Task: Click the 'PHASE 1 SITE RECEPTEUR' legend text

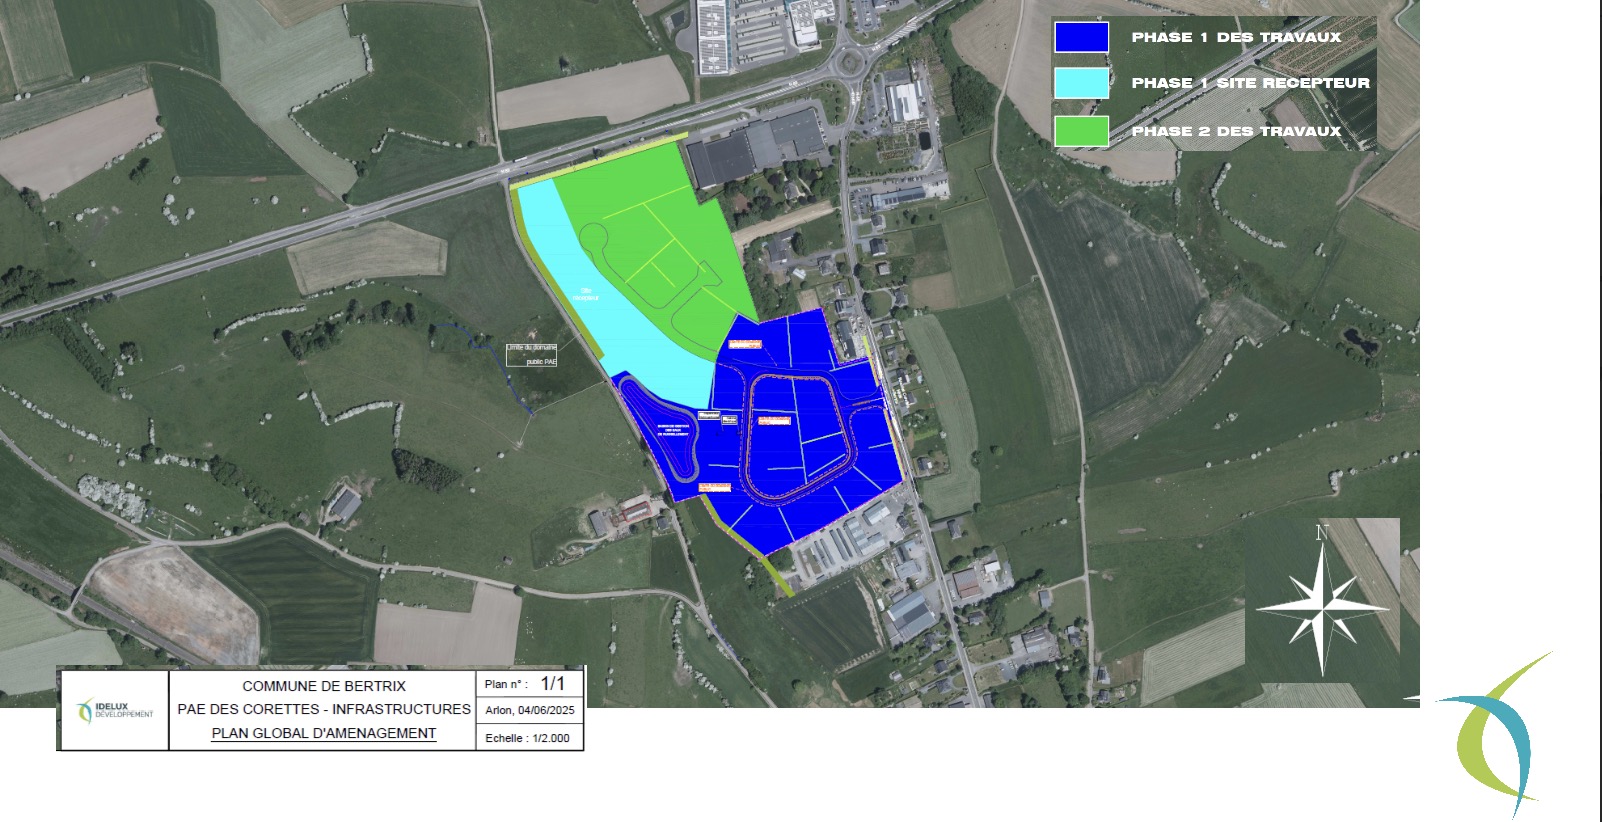Action: pyautogui.click(x=1250, y=83)
